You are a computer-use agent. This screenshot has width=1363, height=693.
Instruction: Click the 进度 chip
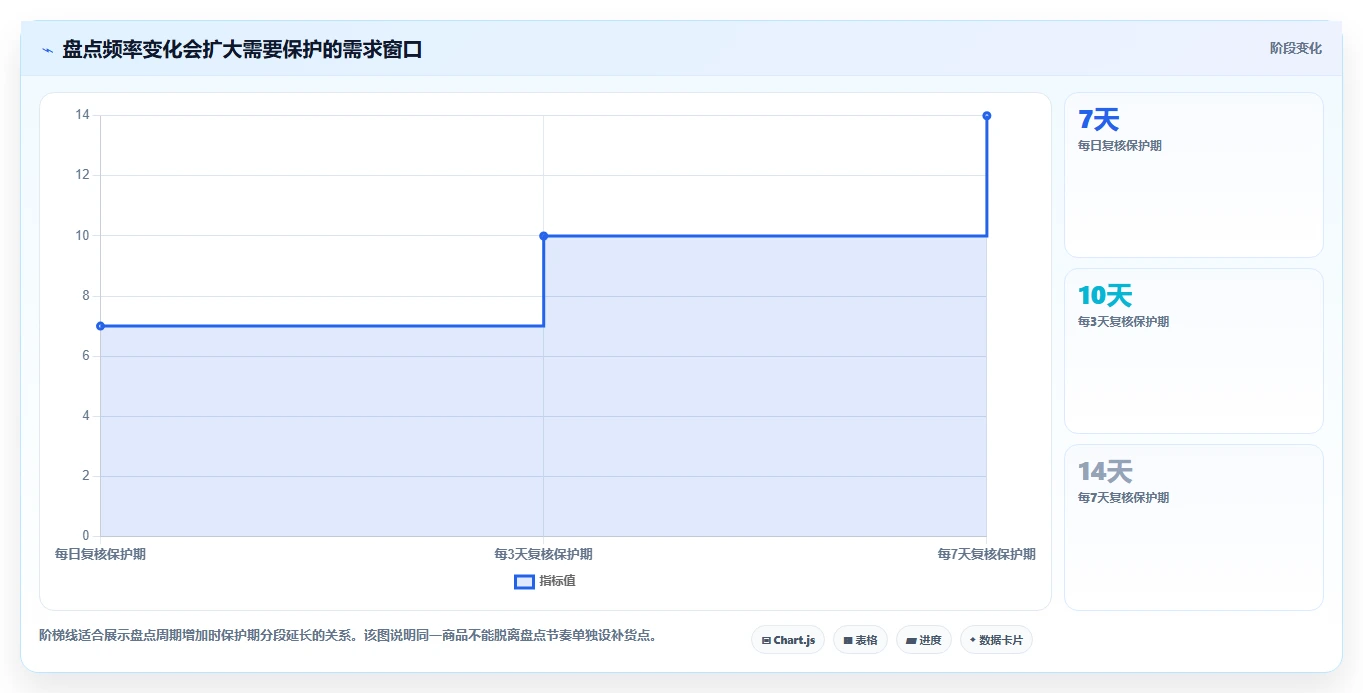click(924, 640)
